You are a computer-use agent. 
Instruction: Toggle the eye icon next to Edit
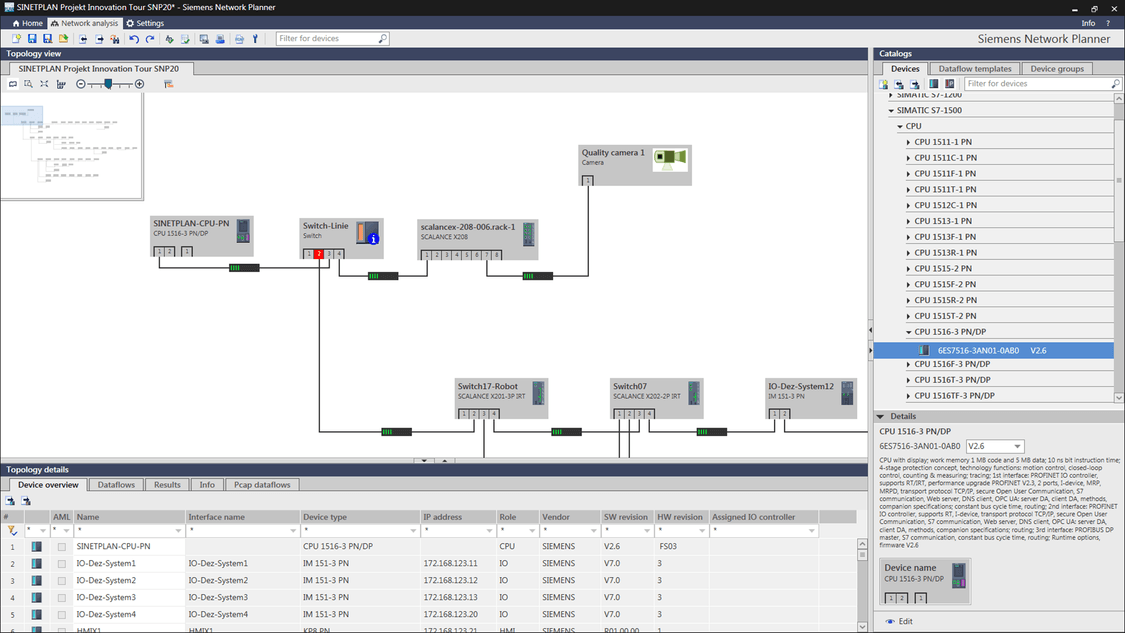coord(890,622)
